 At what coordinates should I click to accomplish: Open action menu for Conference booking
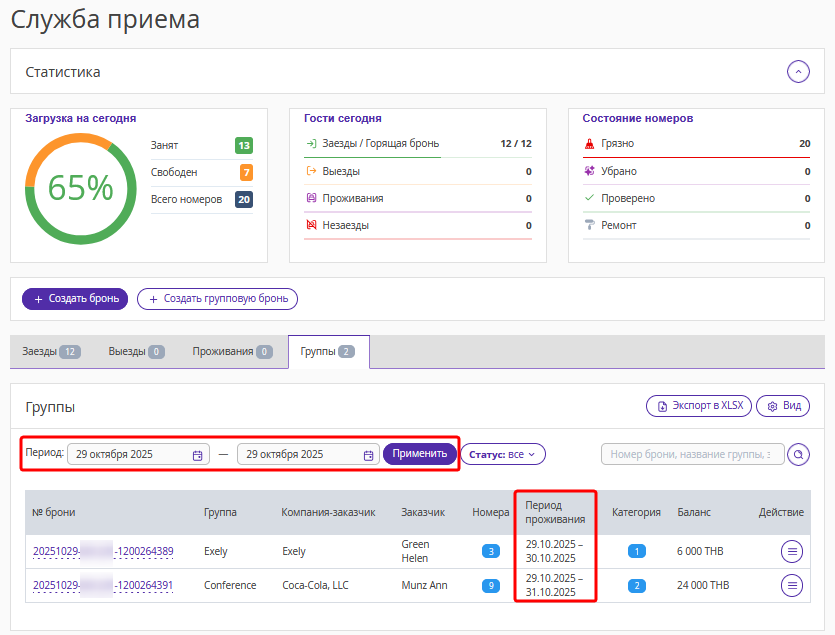792,585
